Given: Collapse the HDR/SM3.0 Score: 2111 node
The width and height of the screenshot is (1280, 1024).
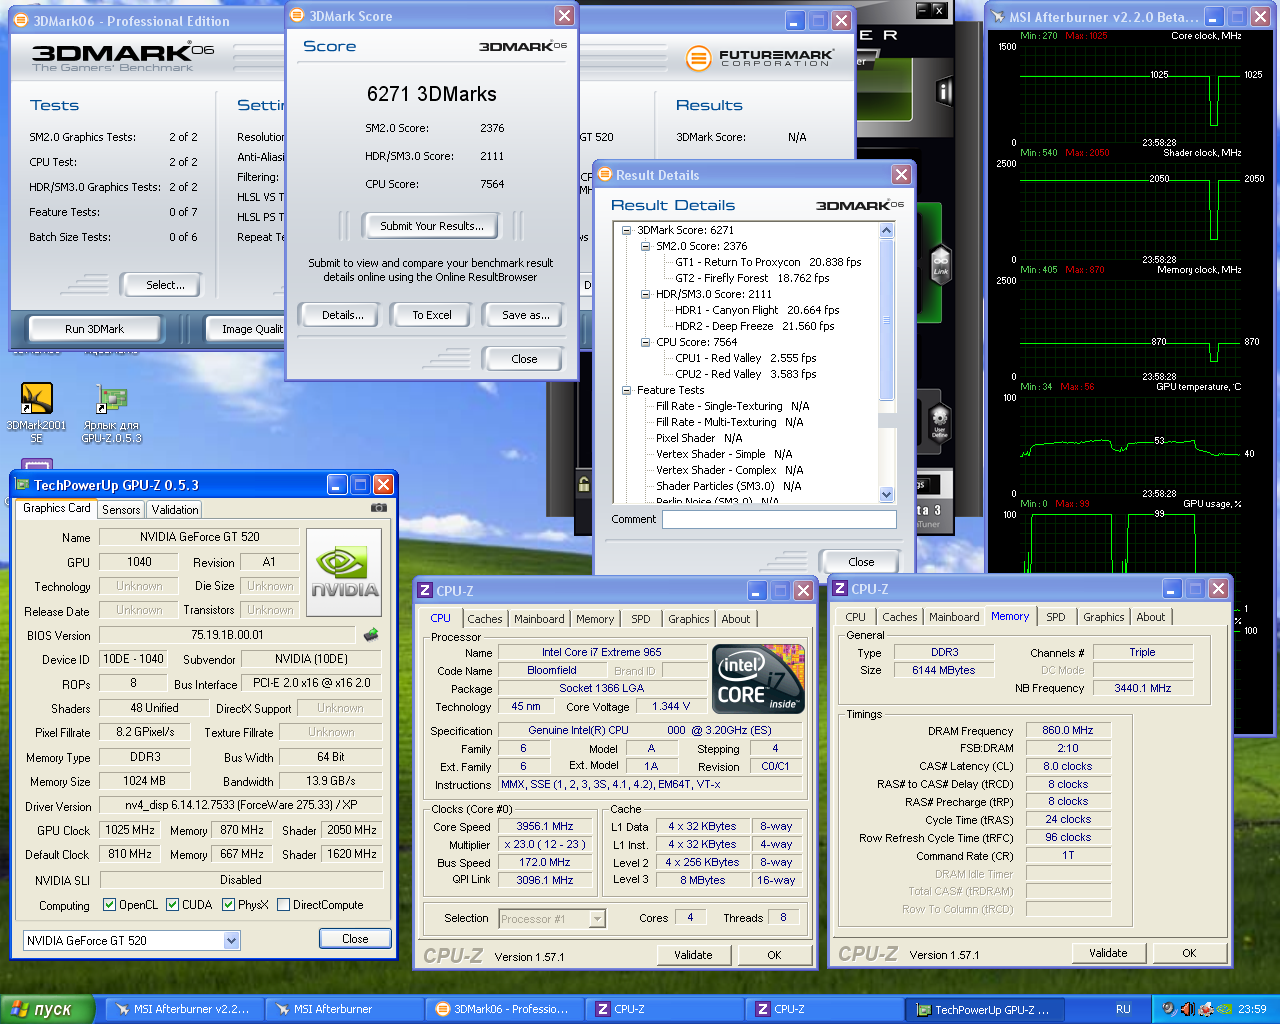Looking at the screenshot, I should [x=645, y=294].
